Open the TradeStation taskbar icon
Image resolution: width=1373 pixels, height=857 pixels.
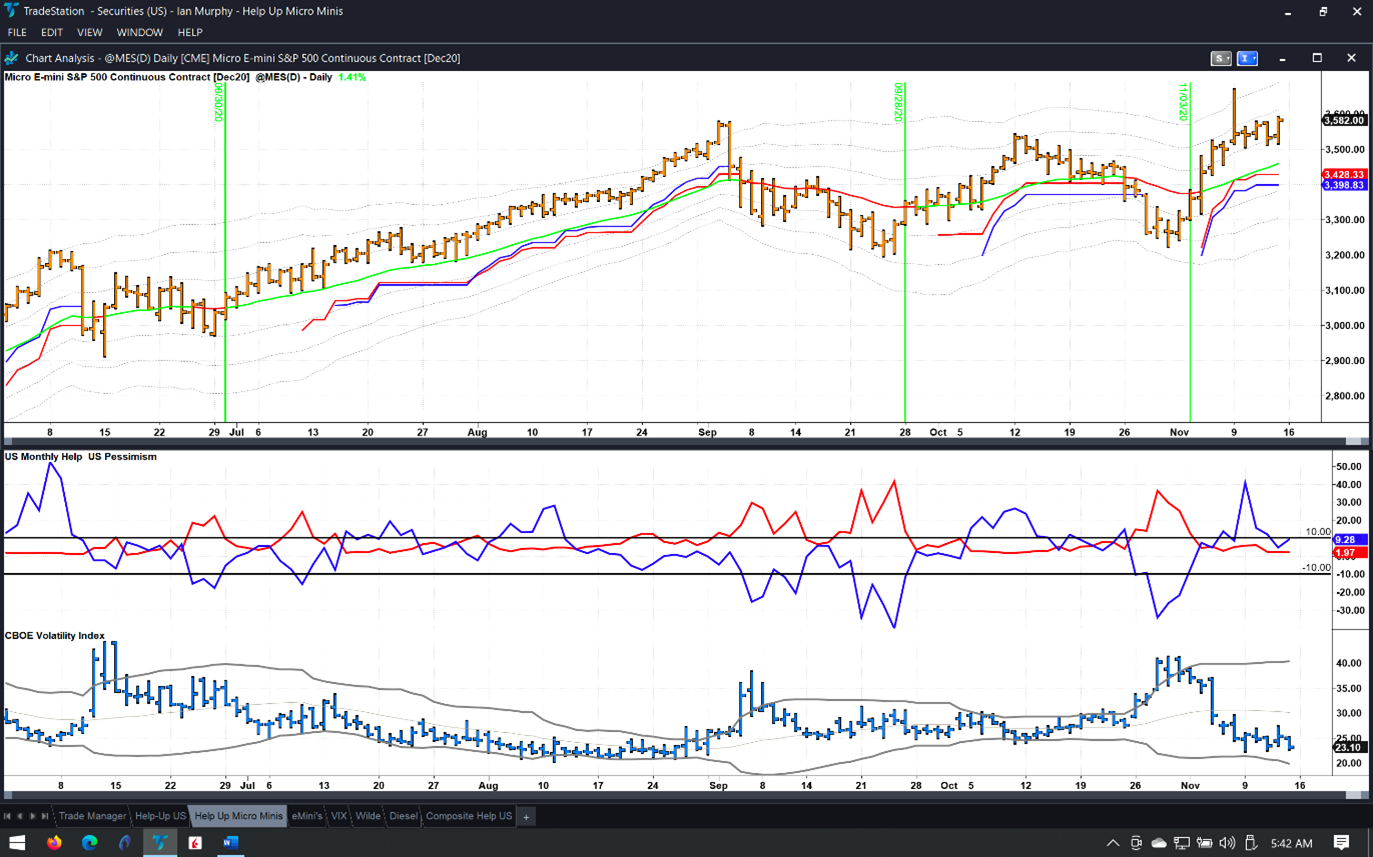(159, 843)
